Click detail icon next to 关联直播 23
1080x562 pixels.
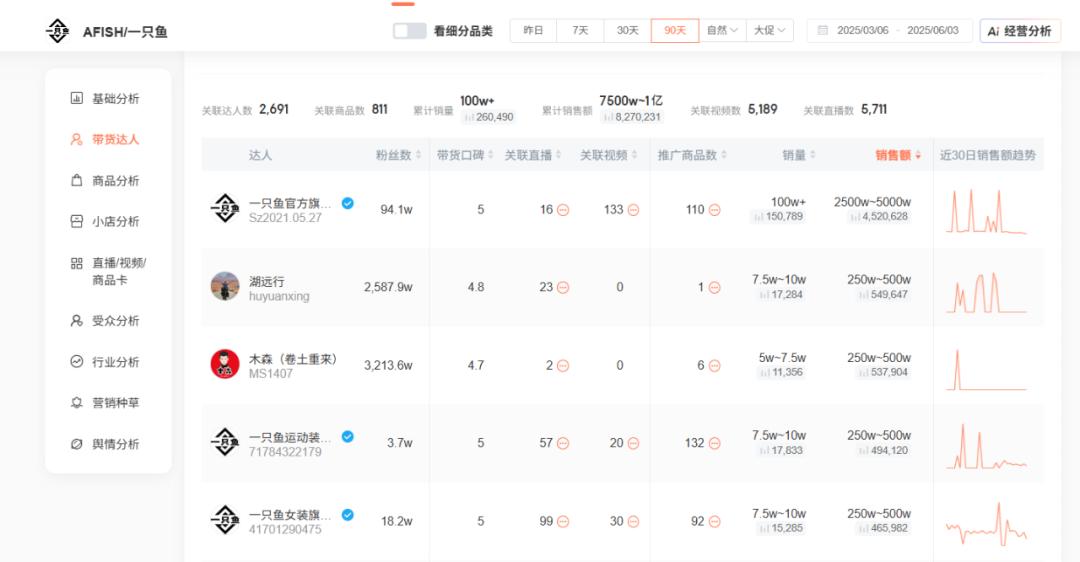click(563, 288)
